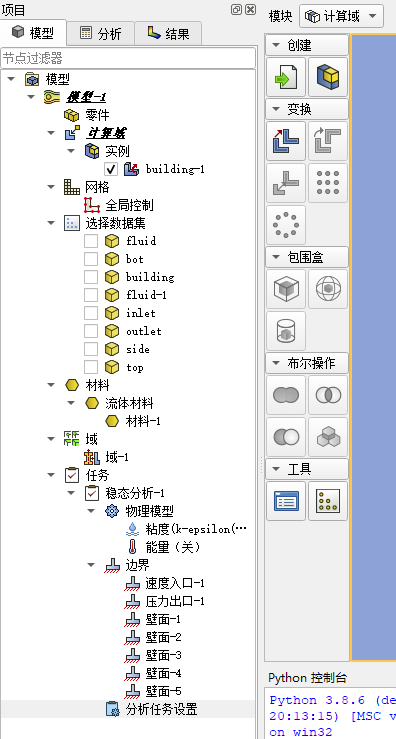
Task: Check the side dataset checkbox
Action: 91,349
